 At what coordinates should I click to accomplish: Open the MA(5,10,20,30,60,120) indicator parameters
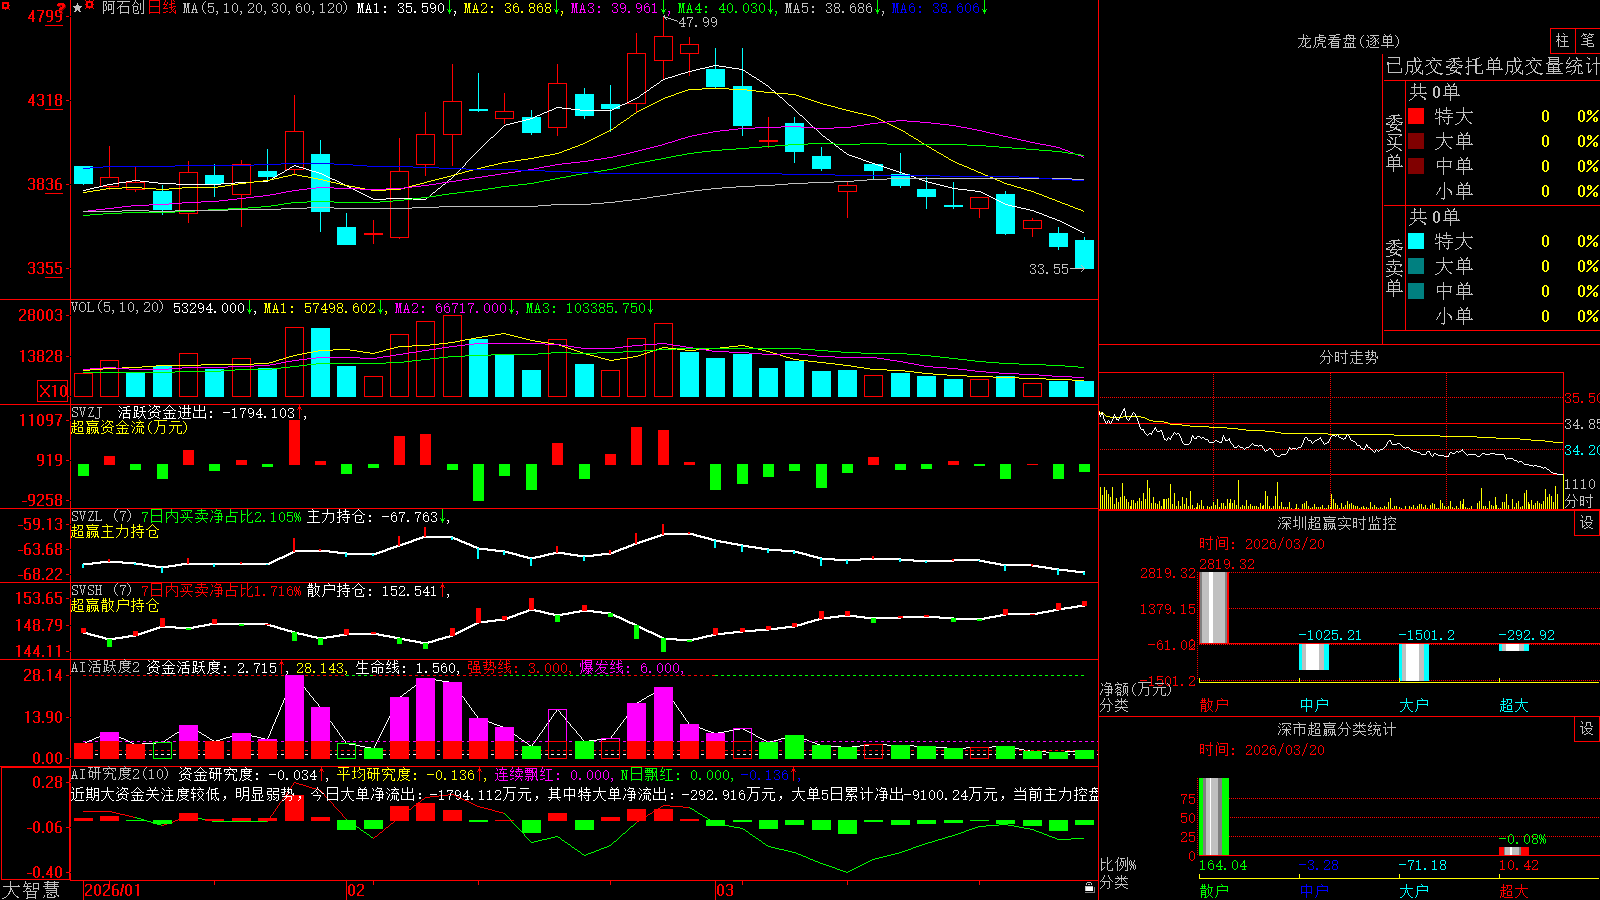point(265,8)
